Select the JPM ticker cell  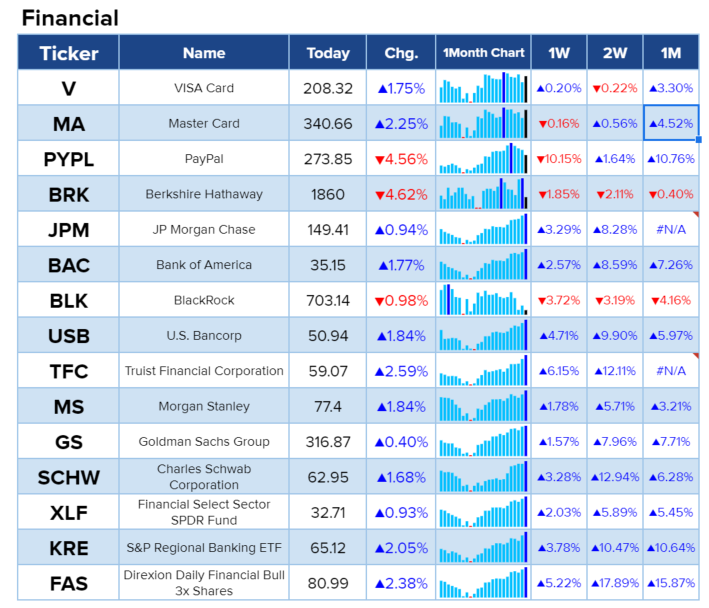tap(68, 229)
